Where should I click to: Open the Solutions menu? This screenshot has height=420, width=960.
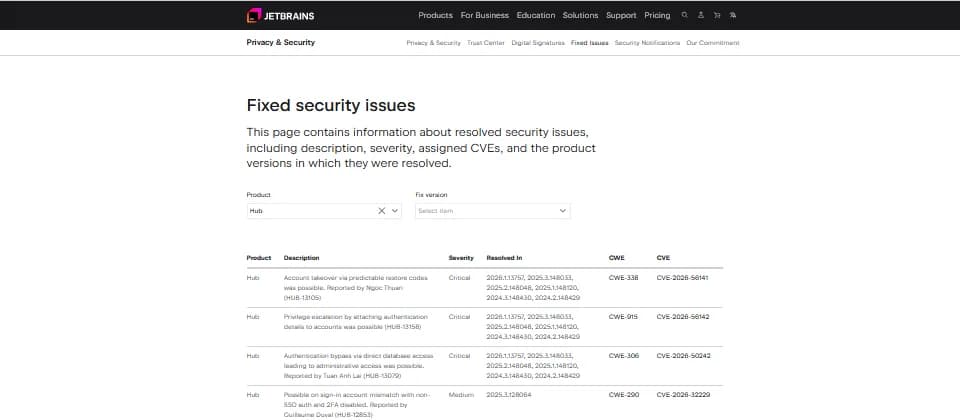pos(580,15)
